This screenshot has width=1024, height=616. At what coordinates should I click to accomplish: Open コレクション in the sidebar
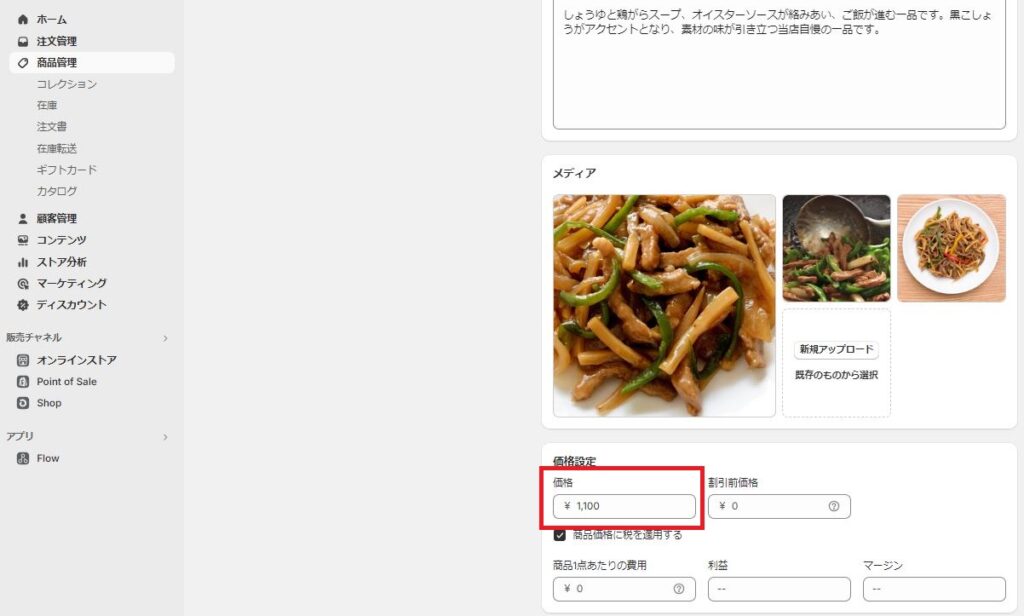click(x=67, y=84)
